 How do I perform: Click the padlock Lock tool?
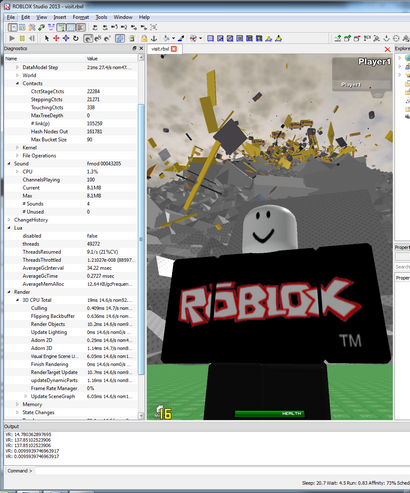coord(144,39)
